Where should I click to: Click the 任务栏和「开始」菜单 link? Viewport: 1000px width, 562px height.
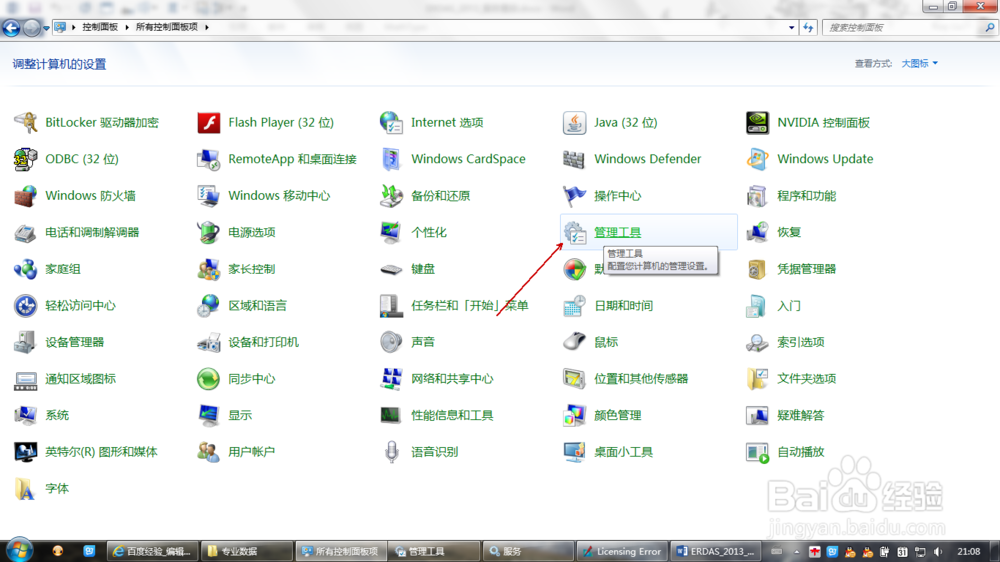click(x=470, y=306)
